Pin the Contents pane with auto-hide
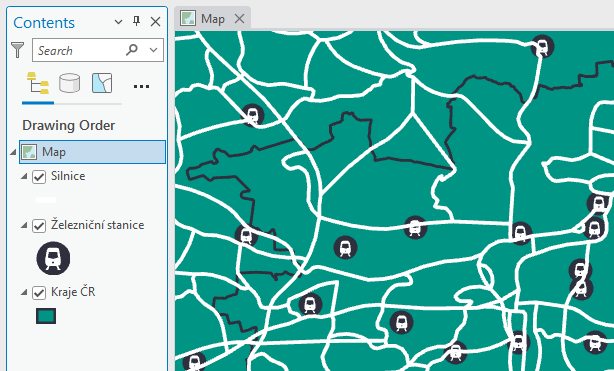 coord(136,21)
